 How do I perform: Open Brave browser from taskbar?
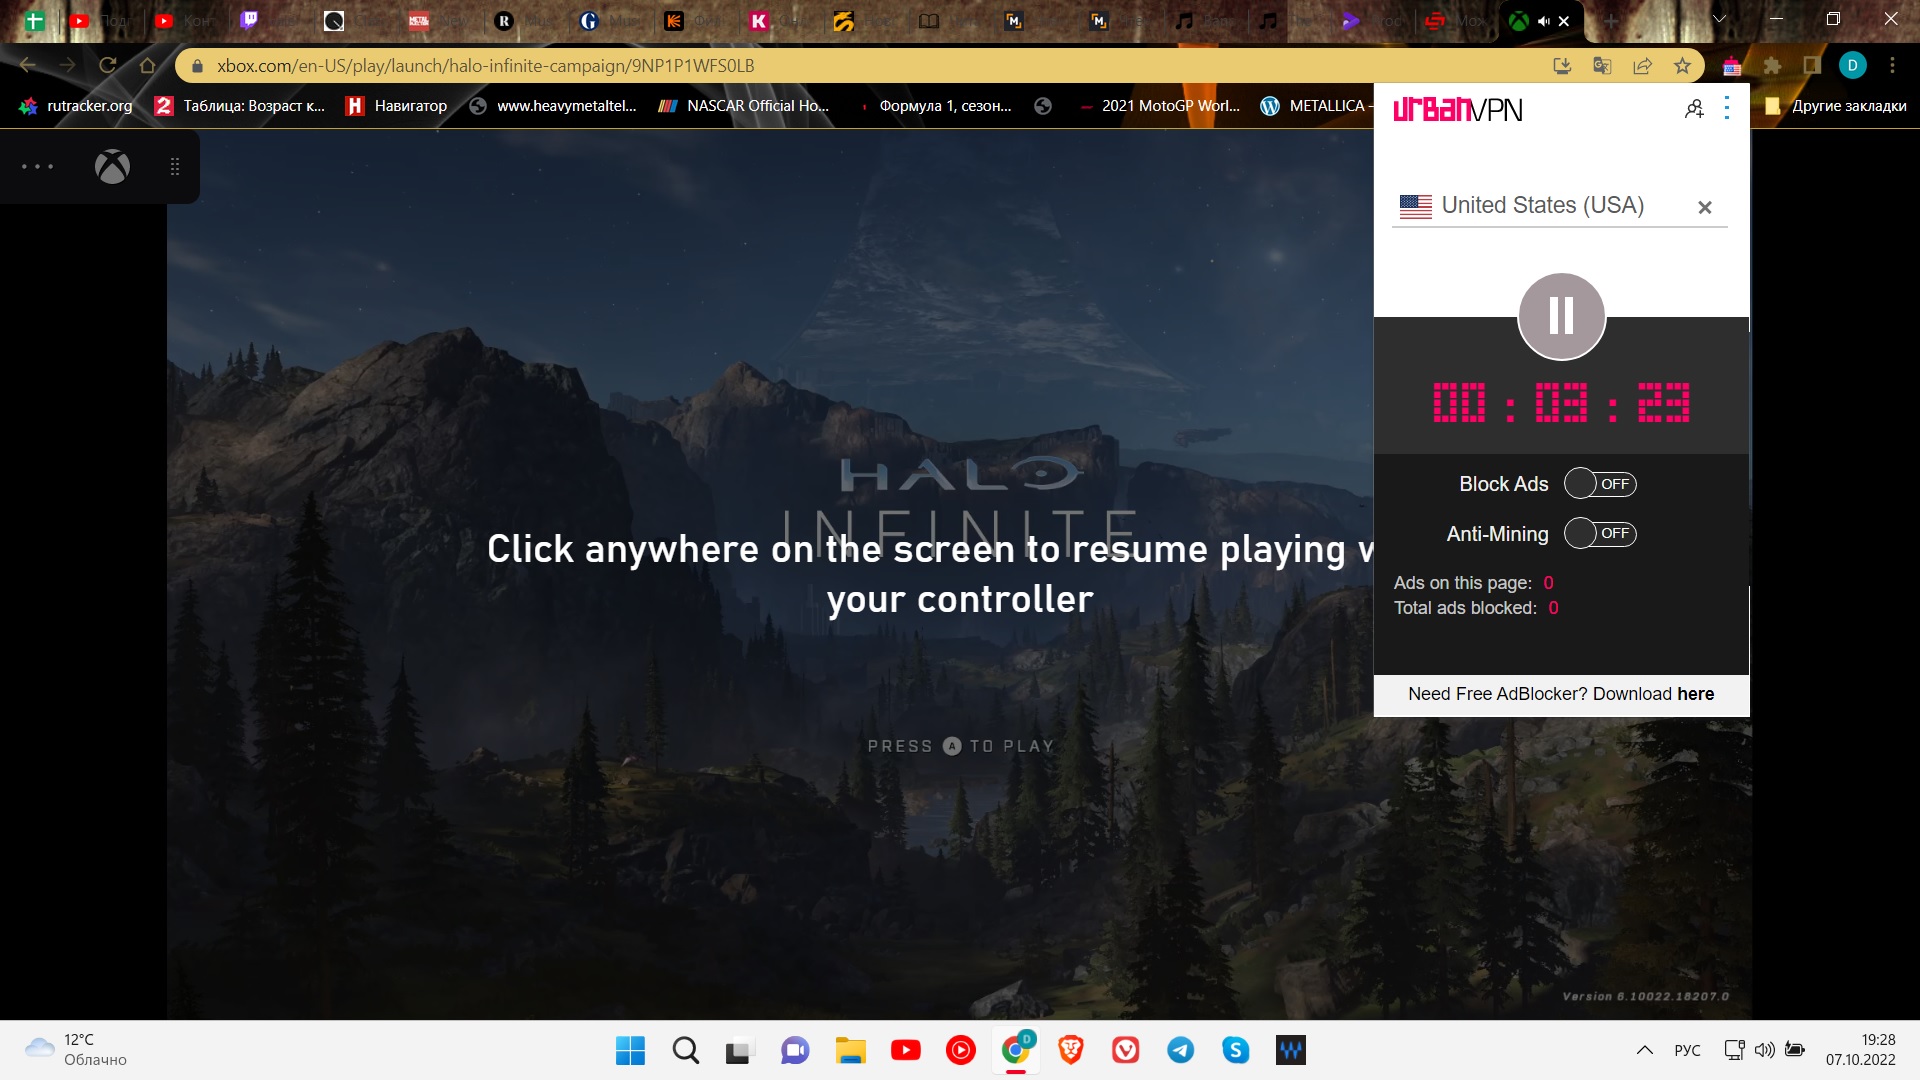point(1071,1050)
